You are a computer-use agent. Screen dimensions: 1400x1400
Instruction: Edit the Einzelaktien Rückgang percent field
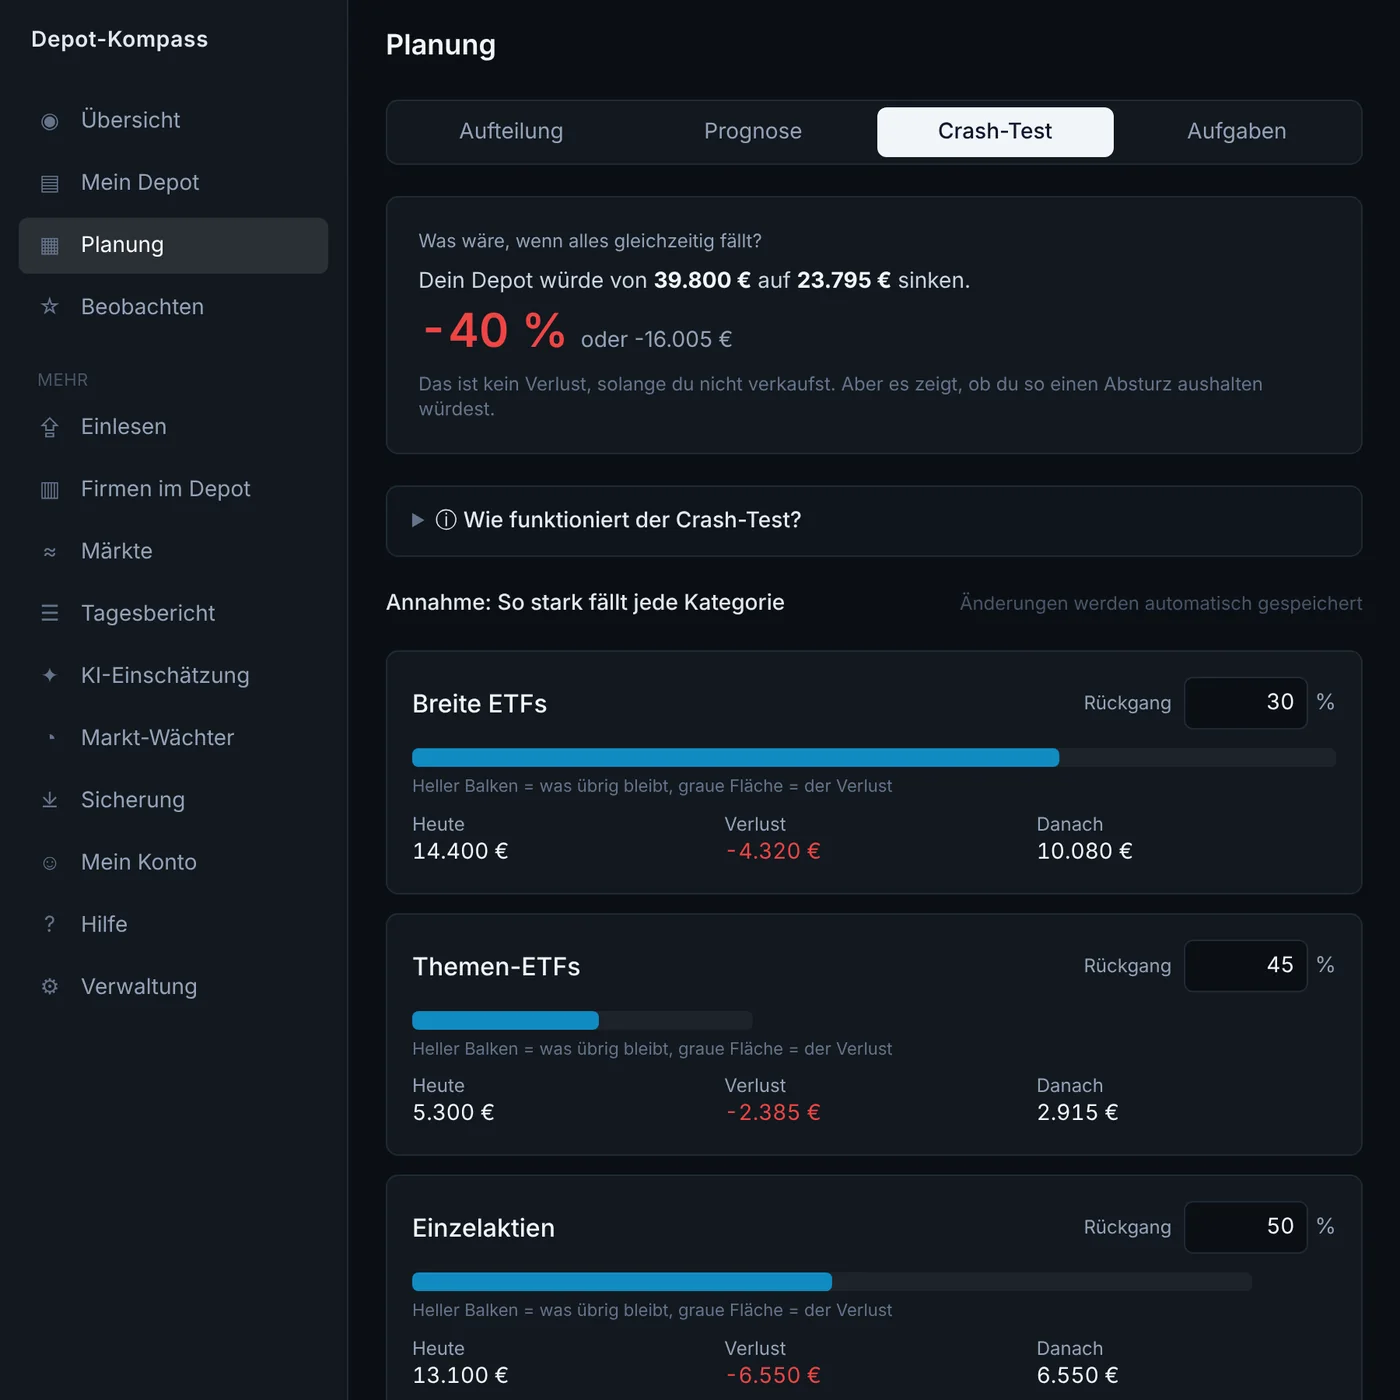[1246, 1227]
